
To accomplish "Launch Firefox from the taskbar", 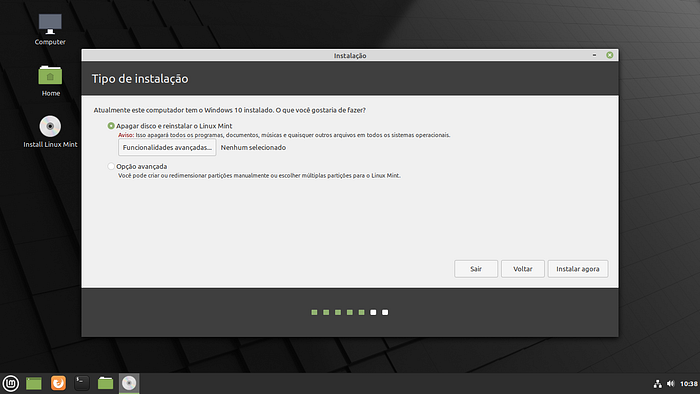I will [x=58, y=383].
